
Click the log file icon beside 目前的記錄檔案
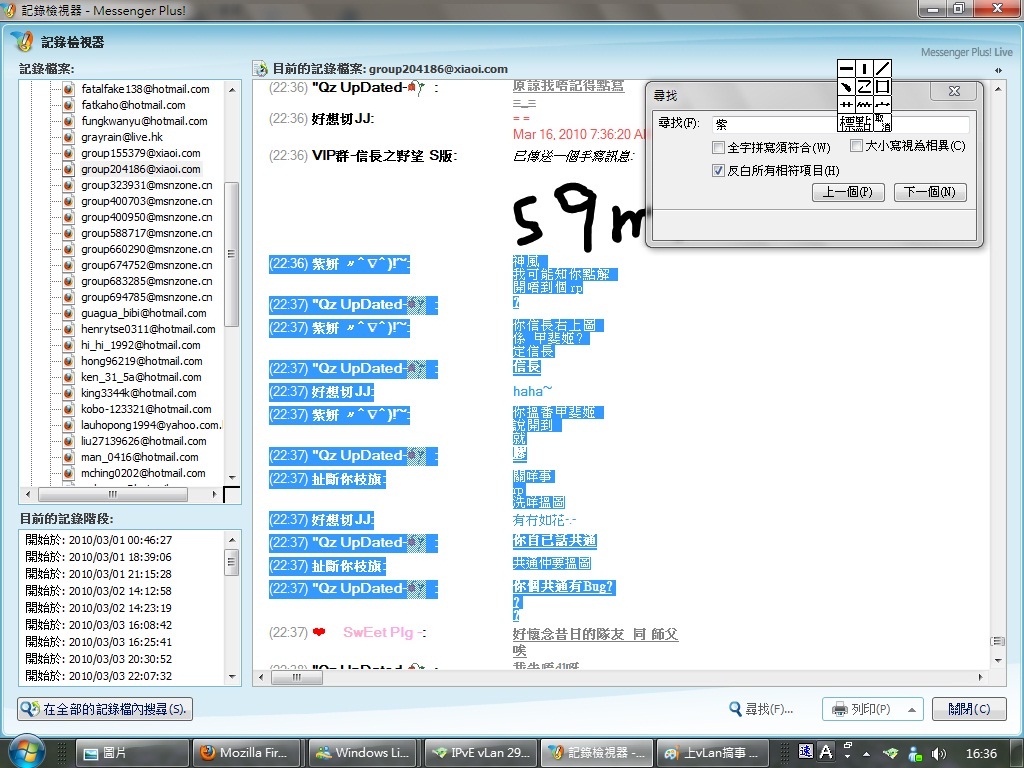click(x=261, y=69)
